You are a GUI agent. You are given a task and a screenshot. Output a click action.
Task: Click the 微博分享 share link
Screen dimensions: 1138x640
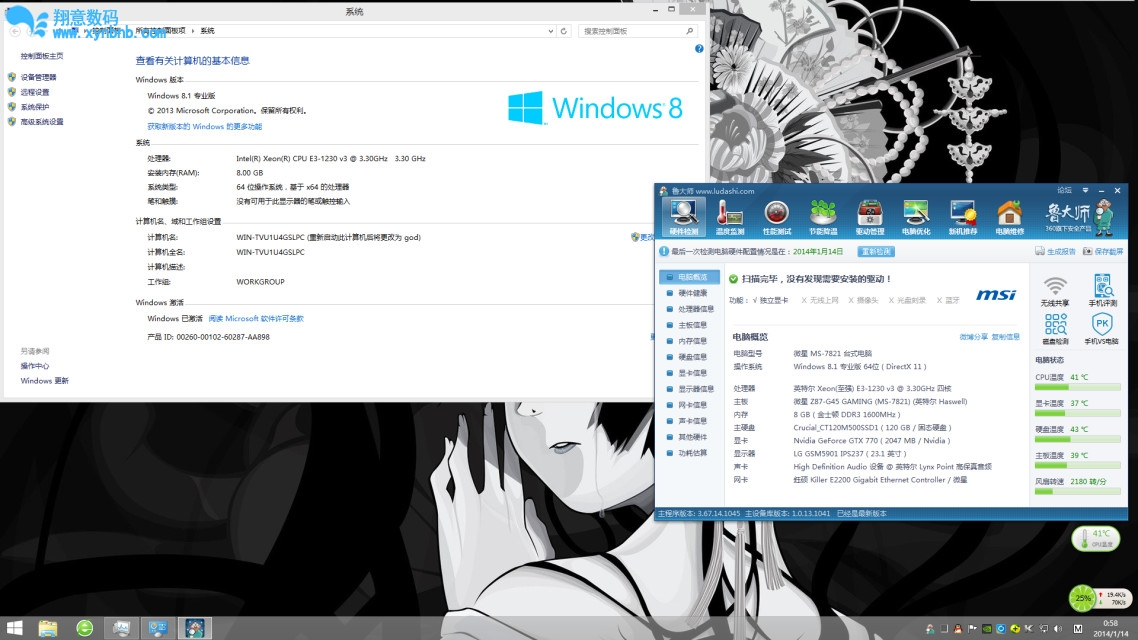(973, 337)
